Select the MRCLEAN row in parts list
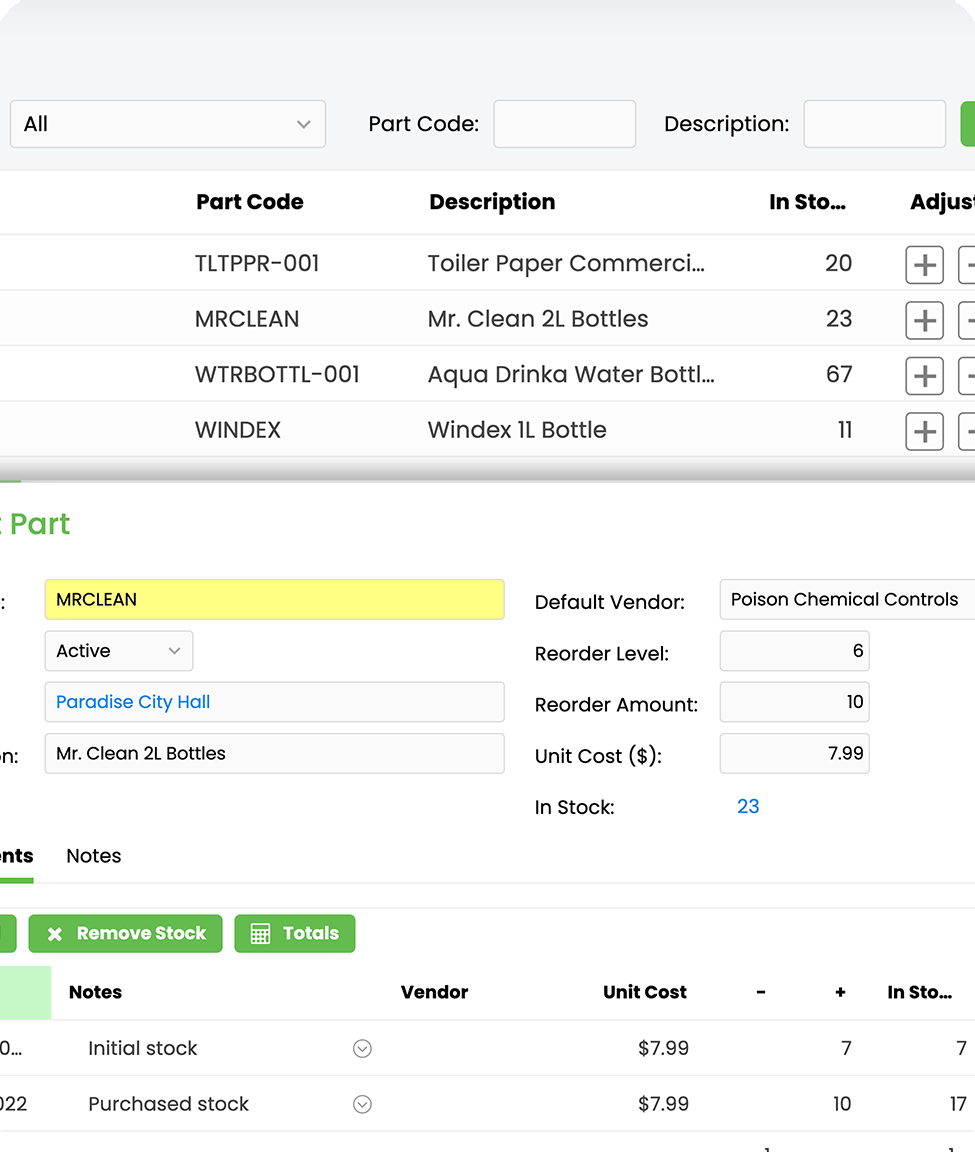Viewport: 975px width, 1152px height. pos(487,319)
